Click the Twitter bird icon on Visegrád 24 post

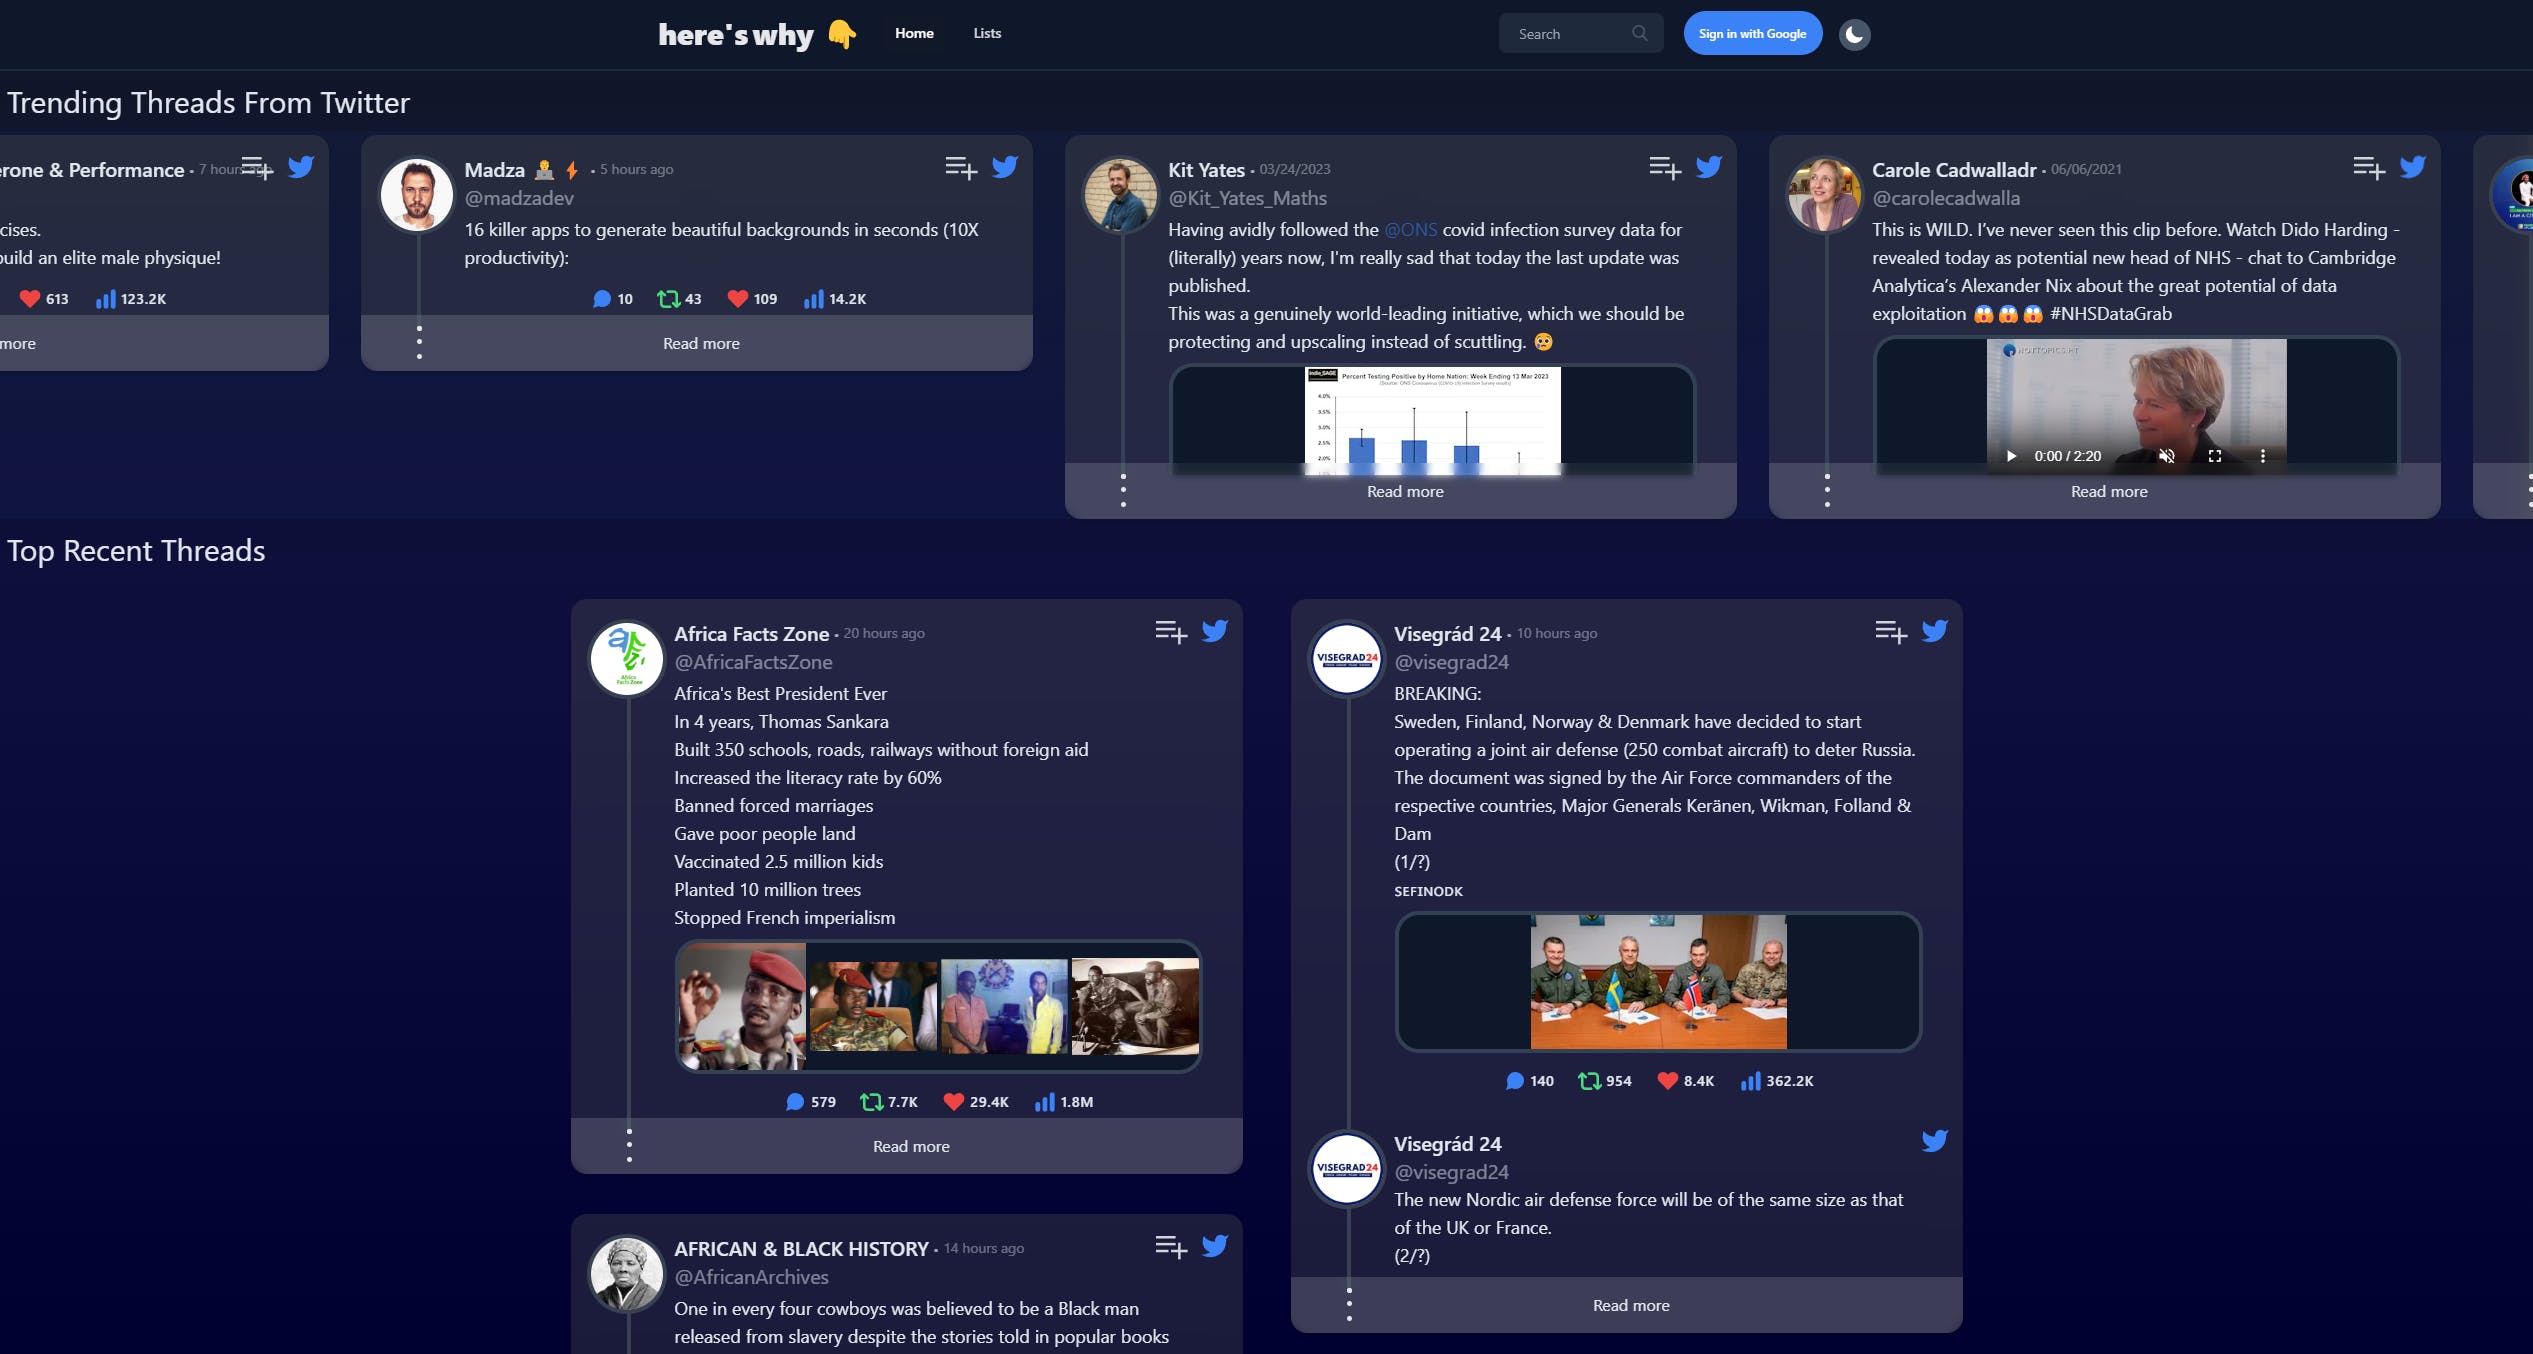tap(1935, 633)
